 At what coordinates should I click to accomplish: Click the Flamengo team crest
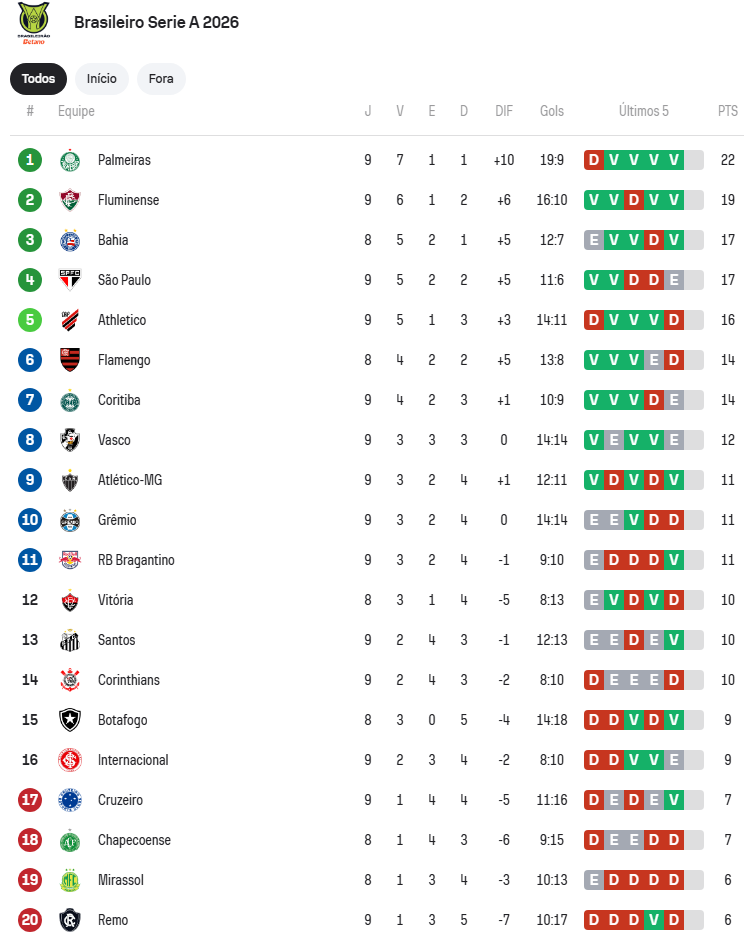click(70, 360)
